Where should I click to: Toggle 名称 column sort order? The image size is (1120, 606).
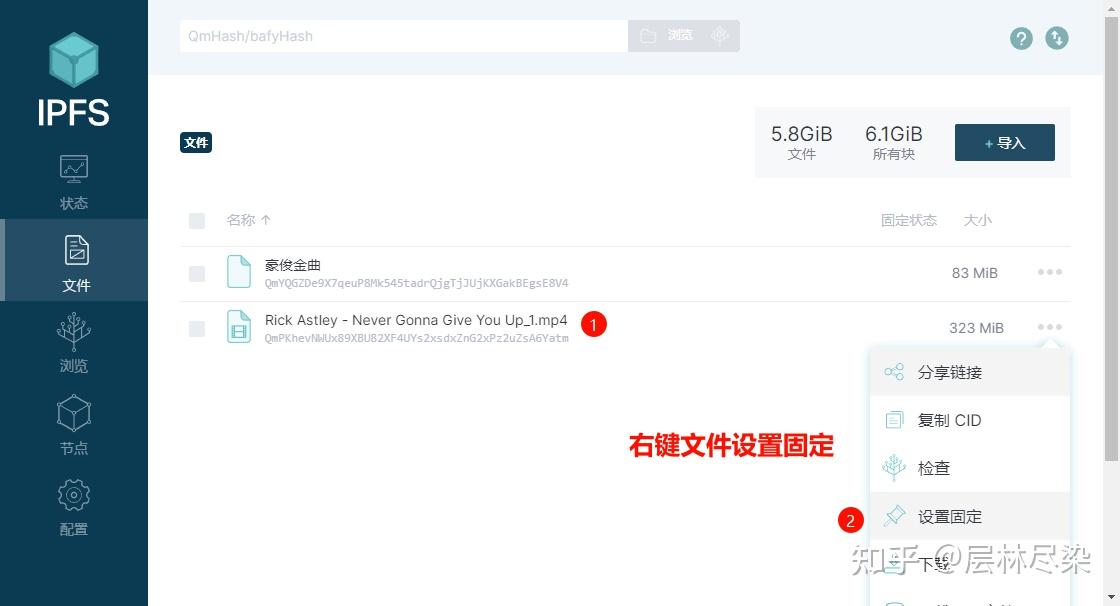pos(245,220)
